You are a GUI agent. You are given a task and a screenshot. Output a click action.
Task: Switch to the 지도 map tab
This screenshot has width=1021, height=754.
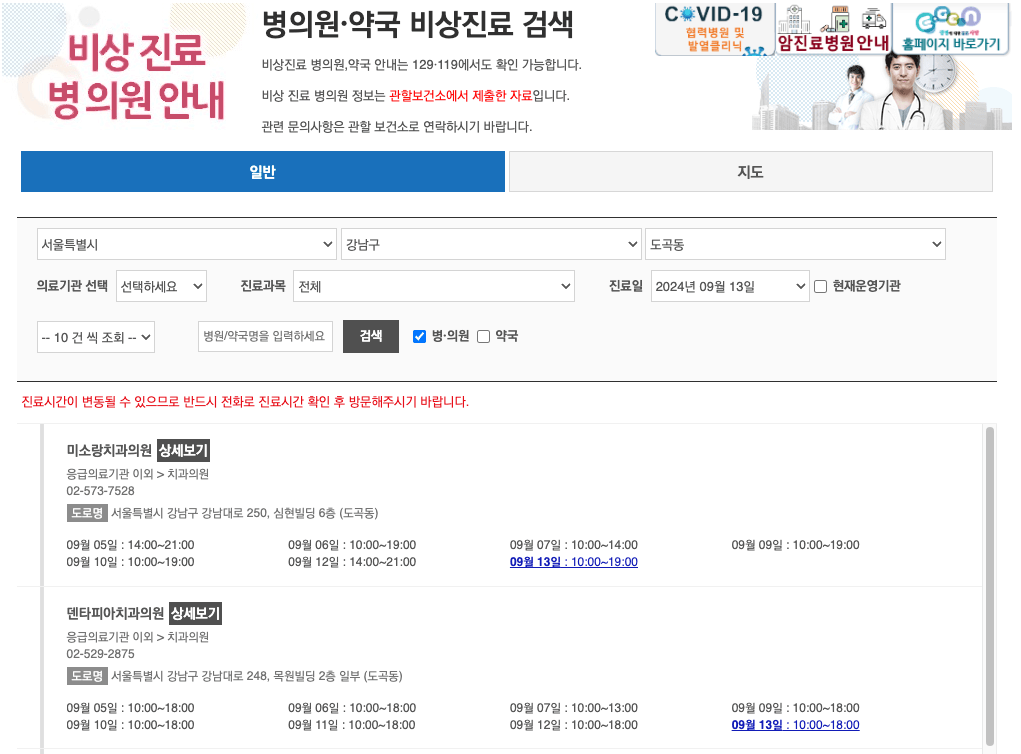click(x=751, y=171)
